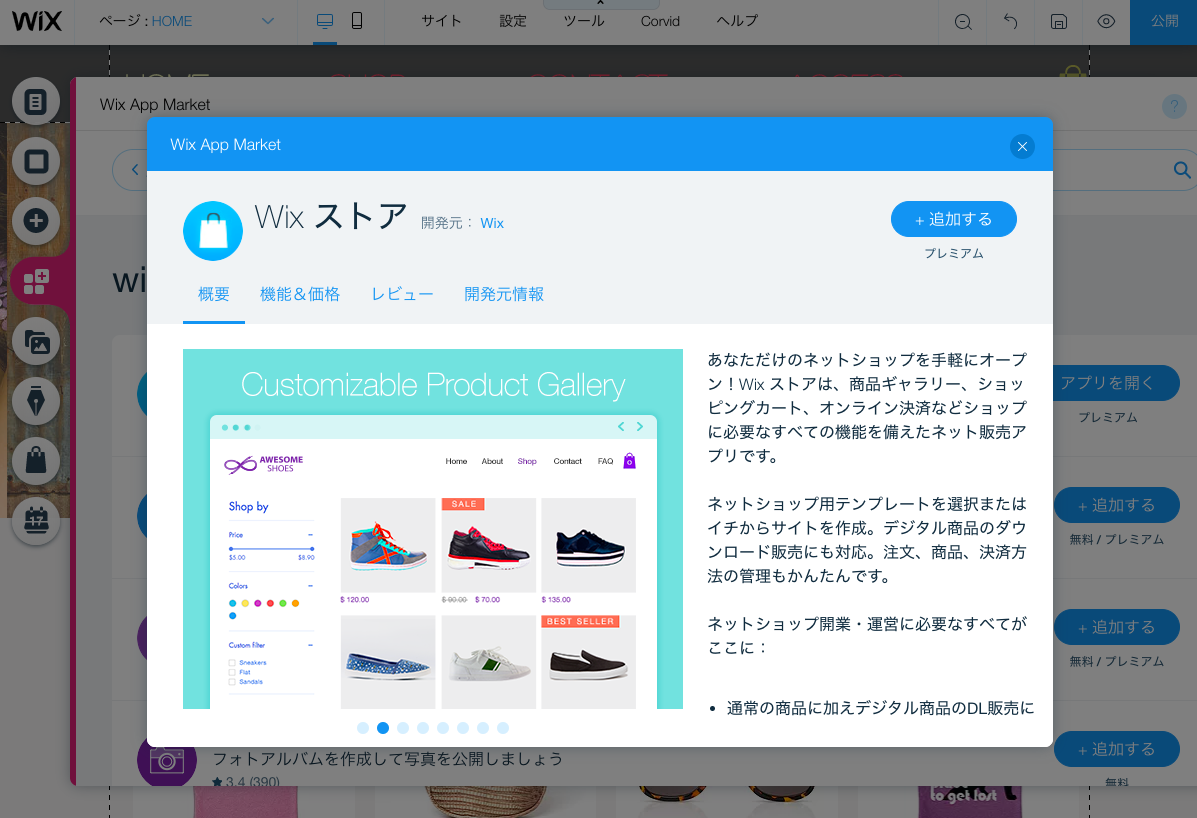Click the 公開 publish button
1197x818 pixels.
1163,22
